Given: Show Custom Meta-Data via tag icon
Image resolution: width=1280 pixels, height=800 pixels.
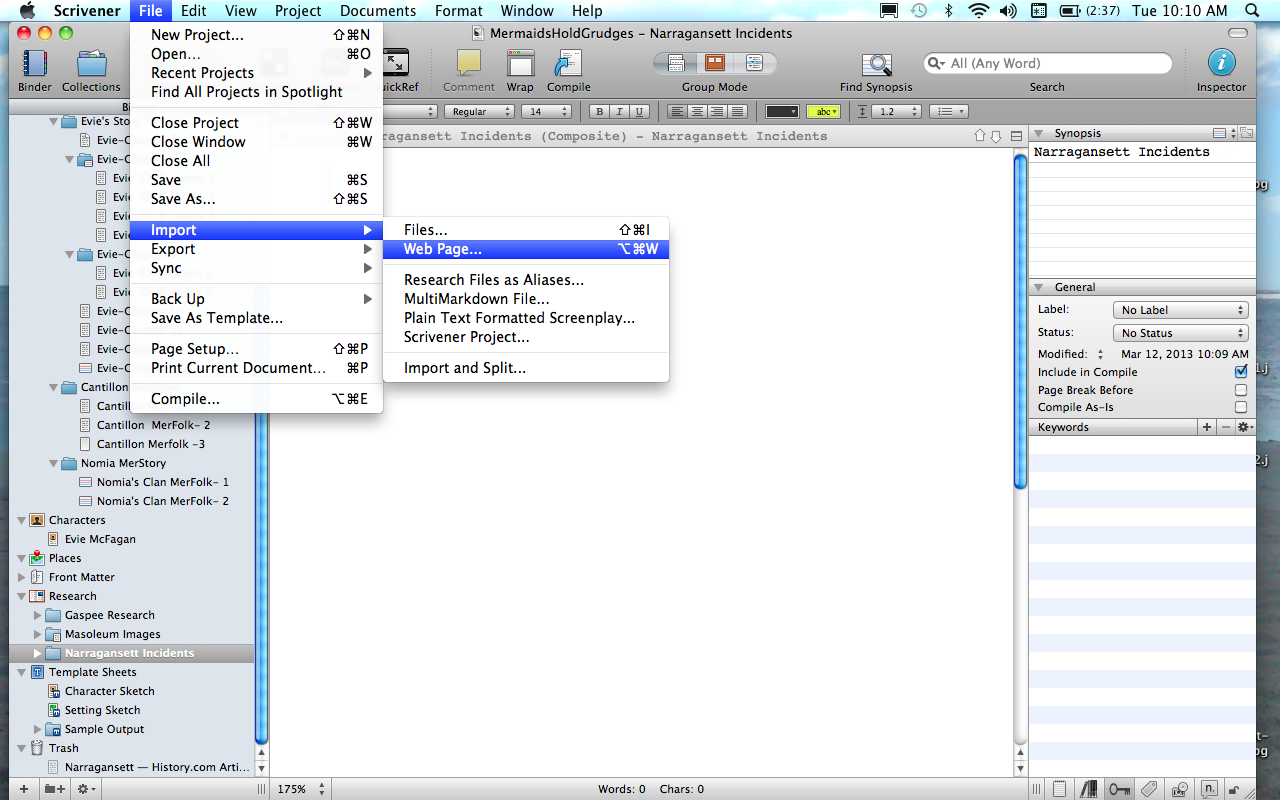Looking at the screenshot, I should point(1149,789).
